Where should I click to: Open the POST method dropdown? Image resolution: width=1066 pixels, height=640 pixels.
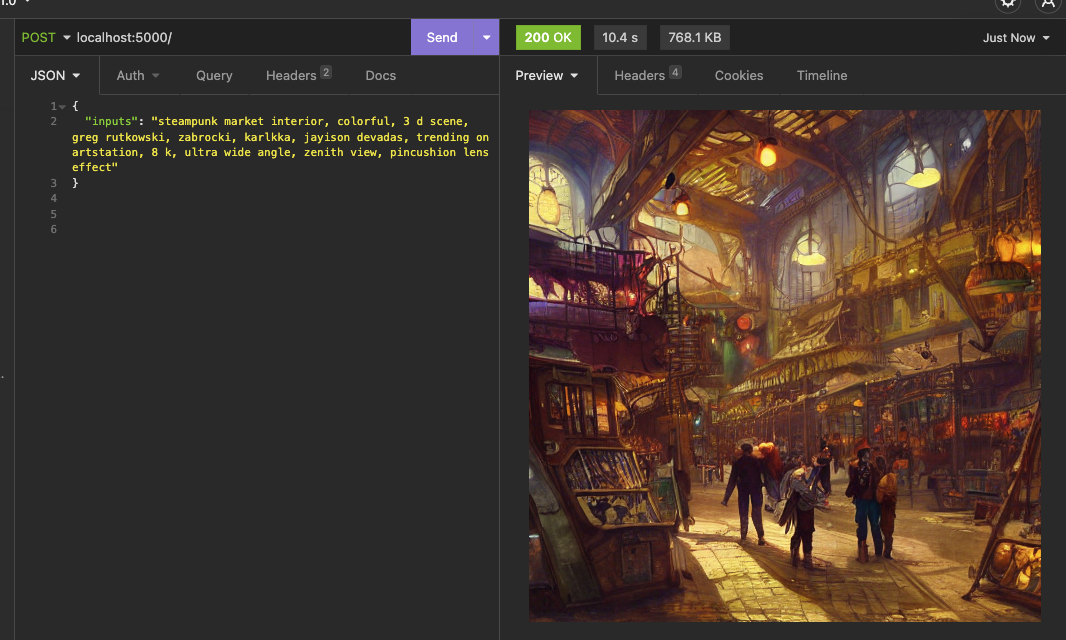pos(46,37)
